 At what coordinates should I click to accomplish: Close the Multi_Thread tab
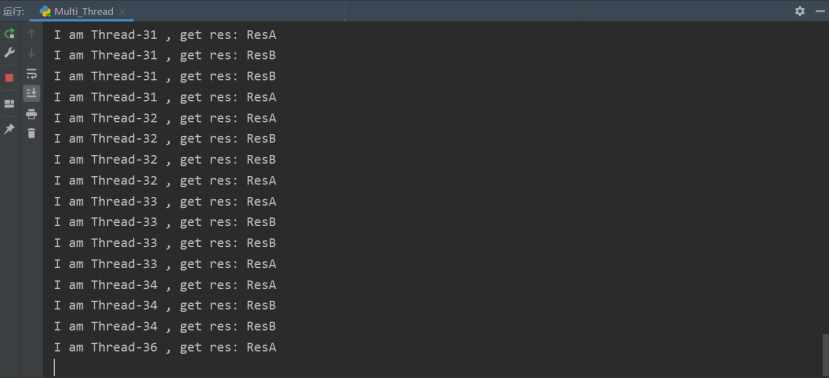[122, 12]
